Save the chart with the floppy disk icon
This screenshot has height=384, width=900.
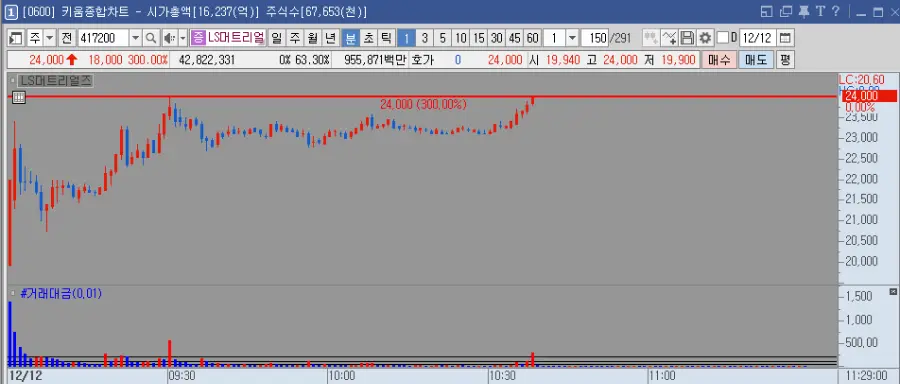[x=687, y=38]
